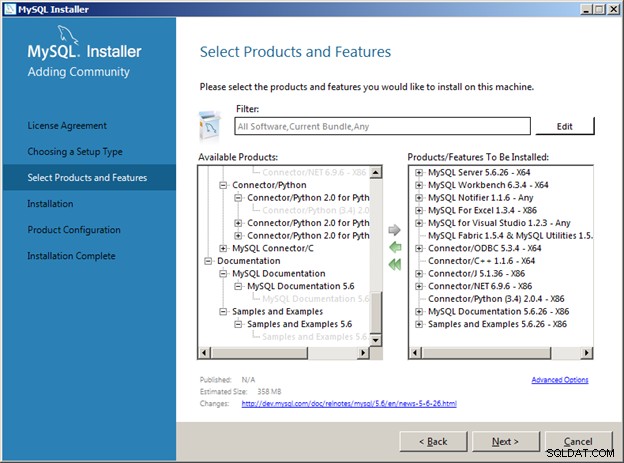Select the MySQL Documentation category
Image resolution: width=624 pixels, height=463 pixels.
coord(279,274)
